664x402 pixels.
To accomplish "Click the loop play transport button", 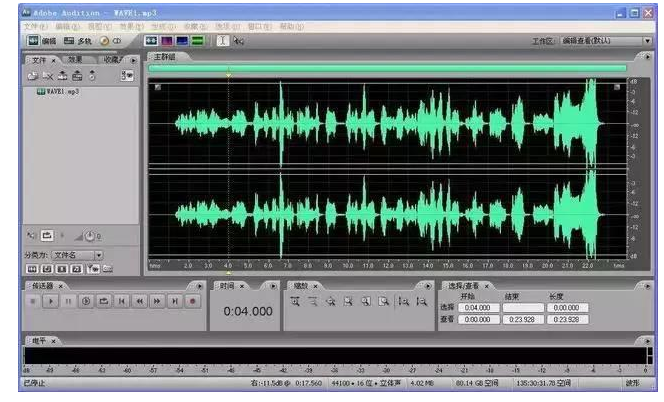I will click(x=104, y=301).
